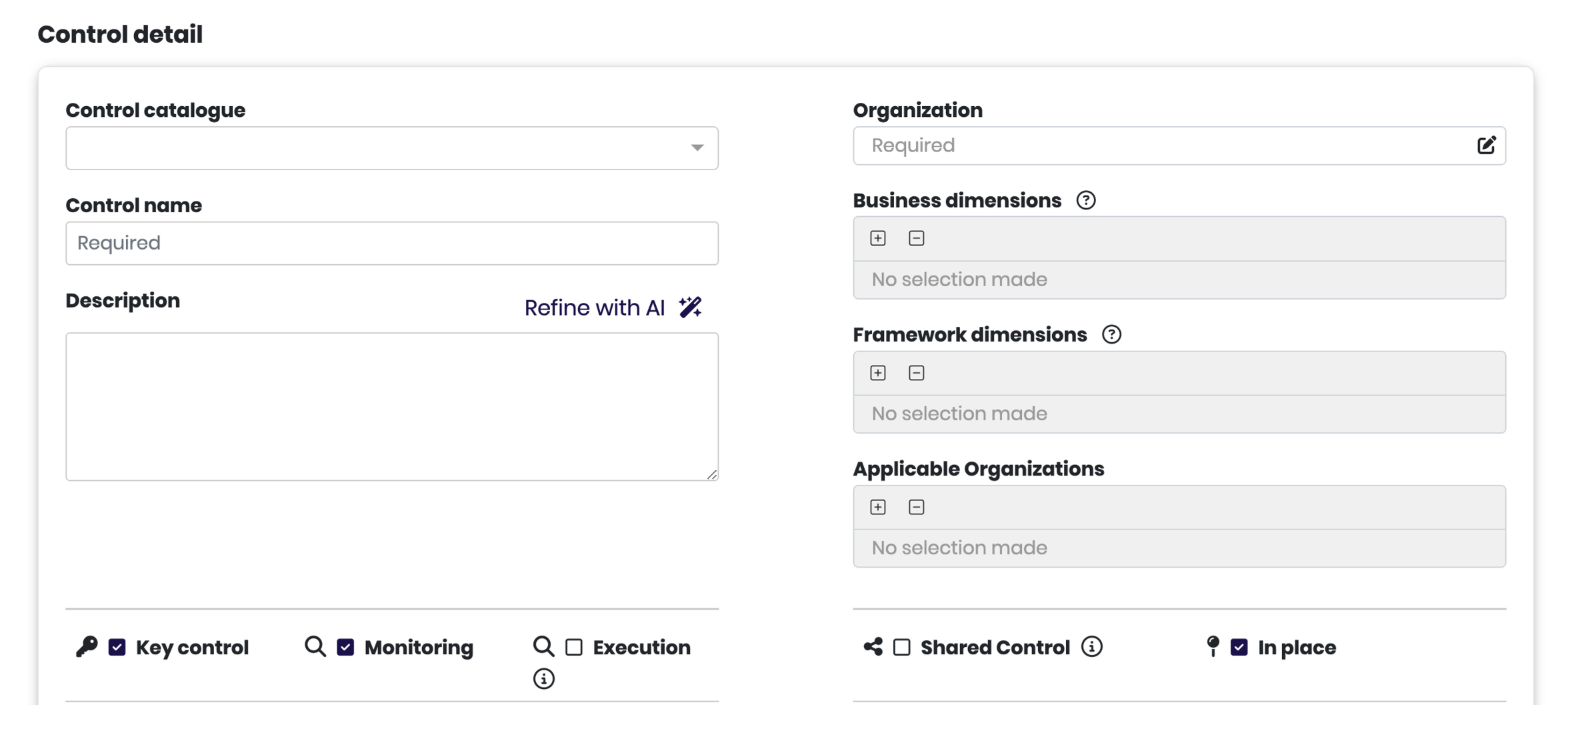Open Framework dimensions help icon
This screenshot has width=1592, height=734.
[x=1112, y=335]
